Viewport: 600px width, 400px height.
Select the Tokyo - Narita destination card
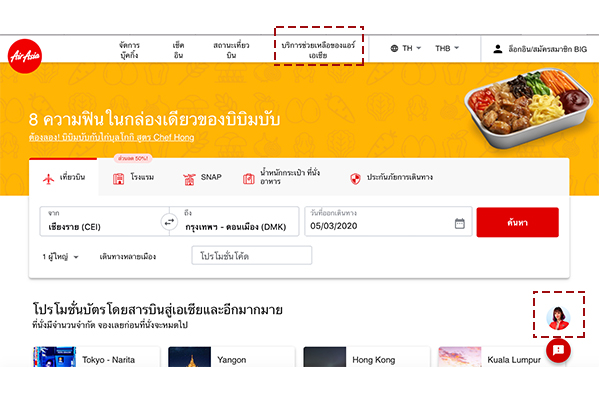pos(96,357)
